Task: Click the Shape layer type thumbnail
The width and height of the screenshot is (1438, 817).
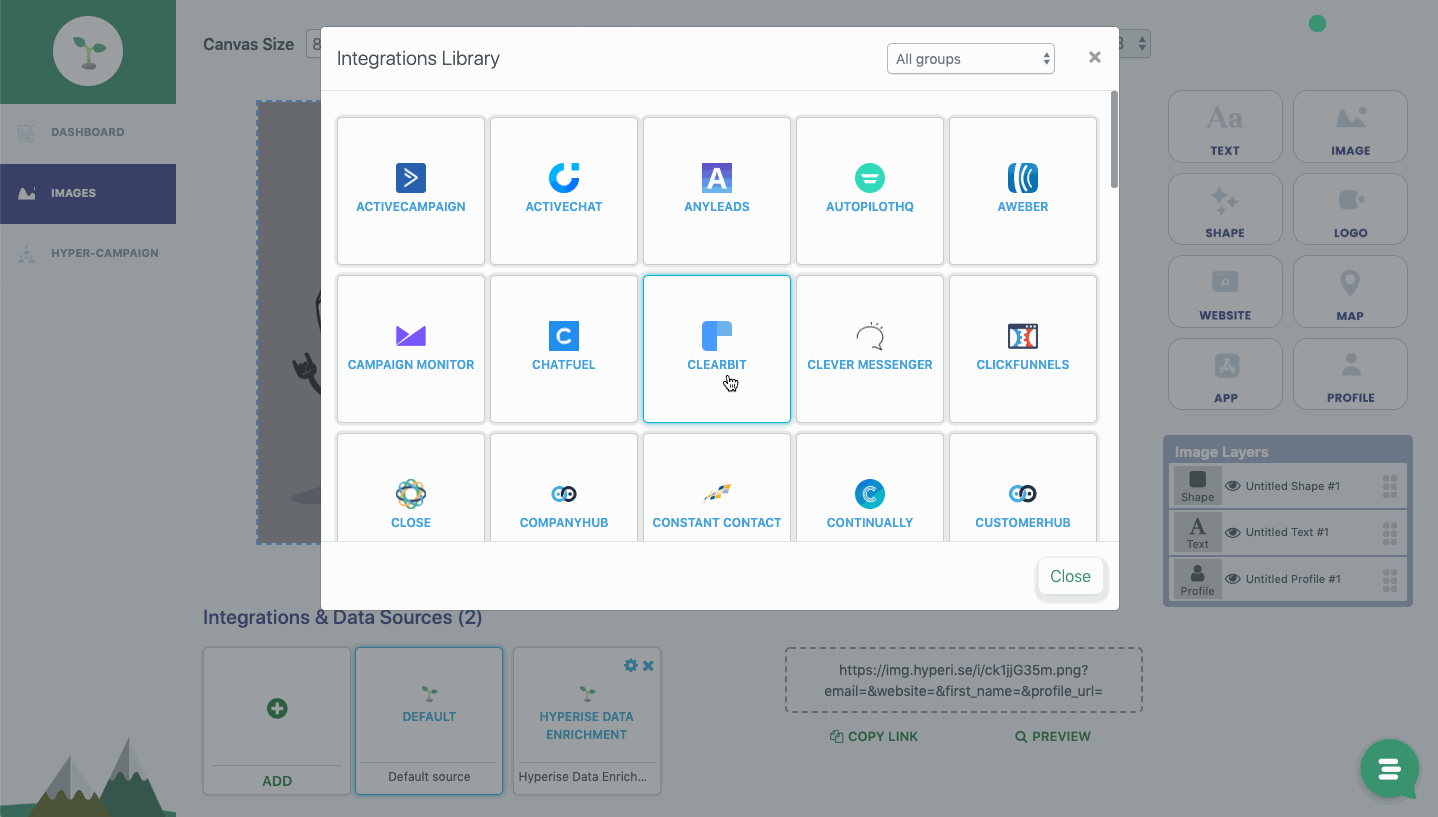Action: (1197, 486)
